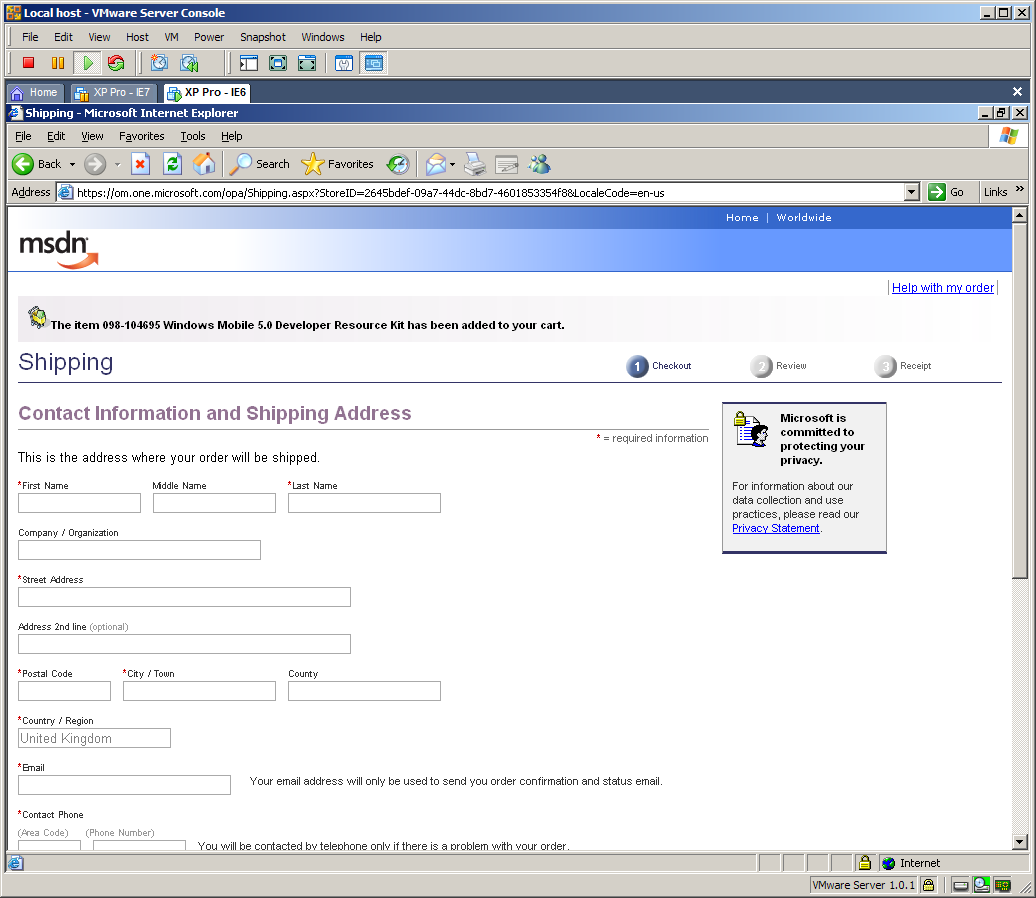Power off the VM with the red stop icon

(28, 63)
